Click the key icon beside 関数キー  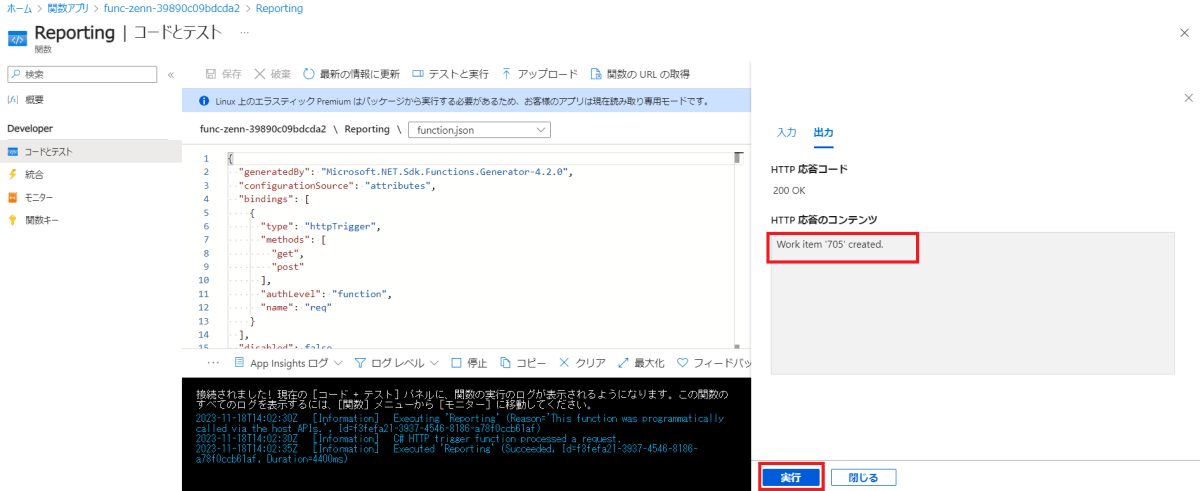point(13,220)
